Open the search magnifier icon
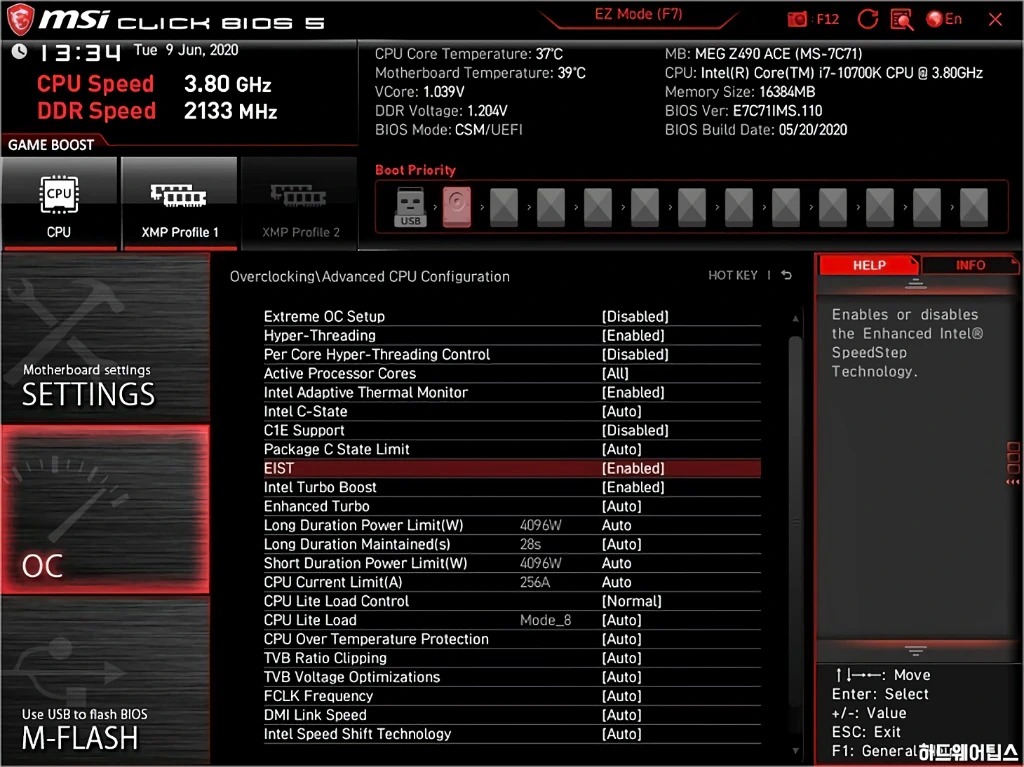This screenshot has width=1024, height=767. click(902, 19)
